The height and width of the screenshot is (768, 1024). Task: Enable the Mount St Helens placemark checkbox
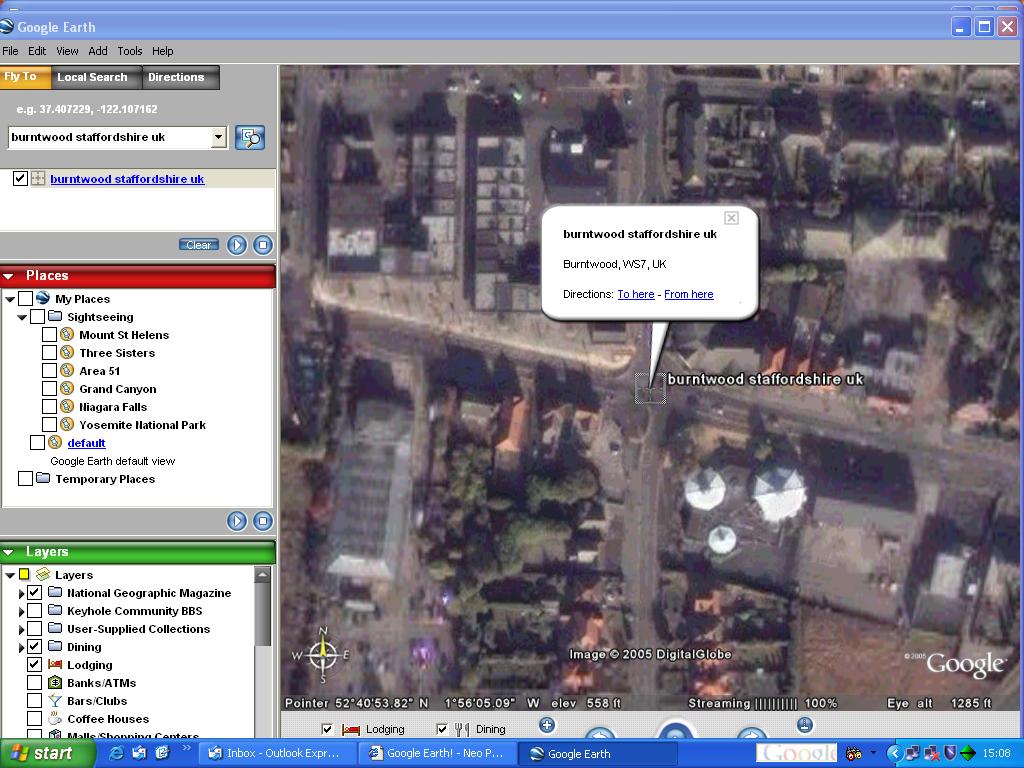coord(49,334)
